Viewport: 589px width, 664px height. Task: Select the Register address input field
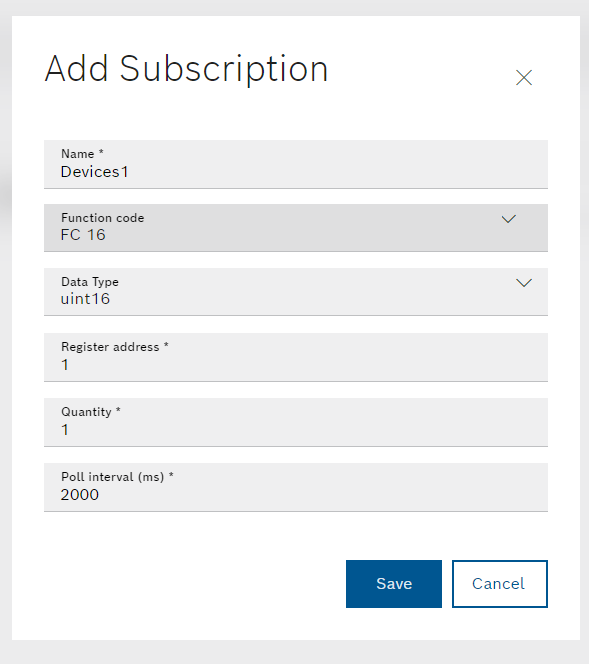tap(296, 357)
